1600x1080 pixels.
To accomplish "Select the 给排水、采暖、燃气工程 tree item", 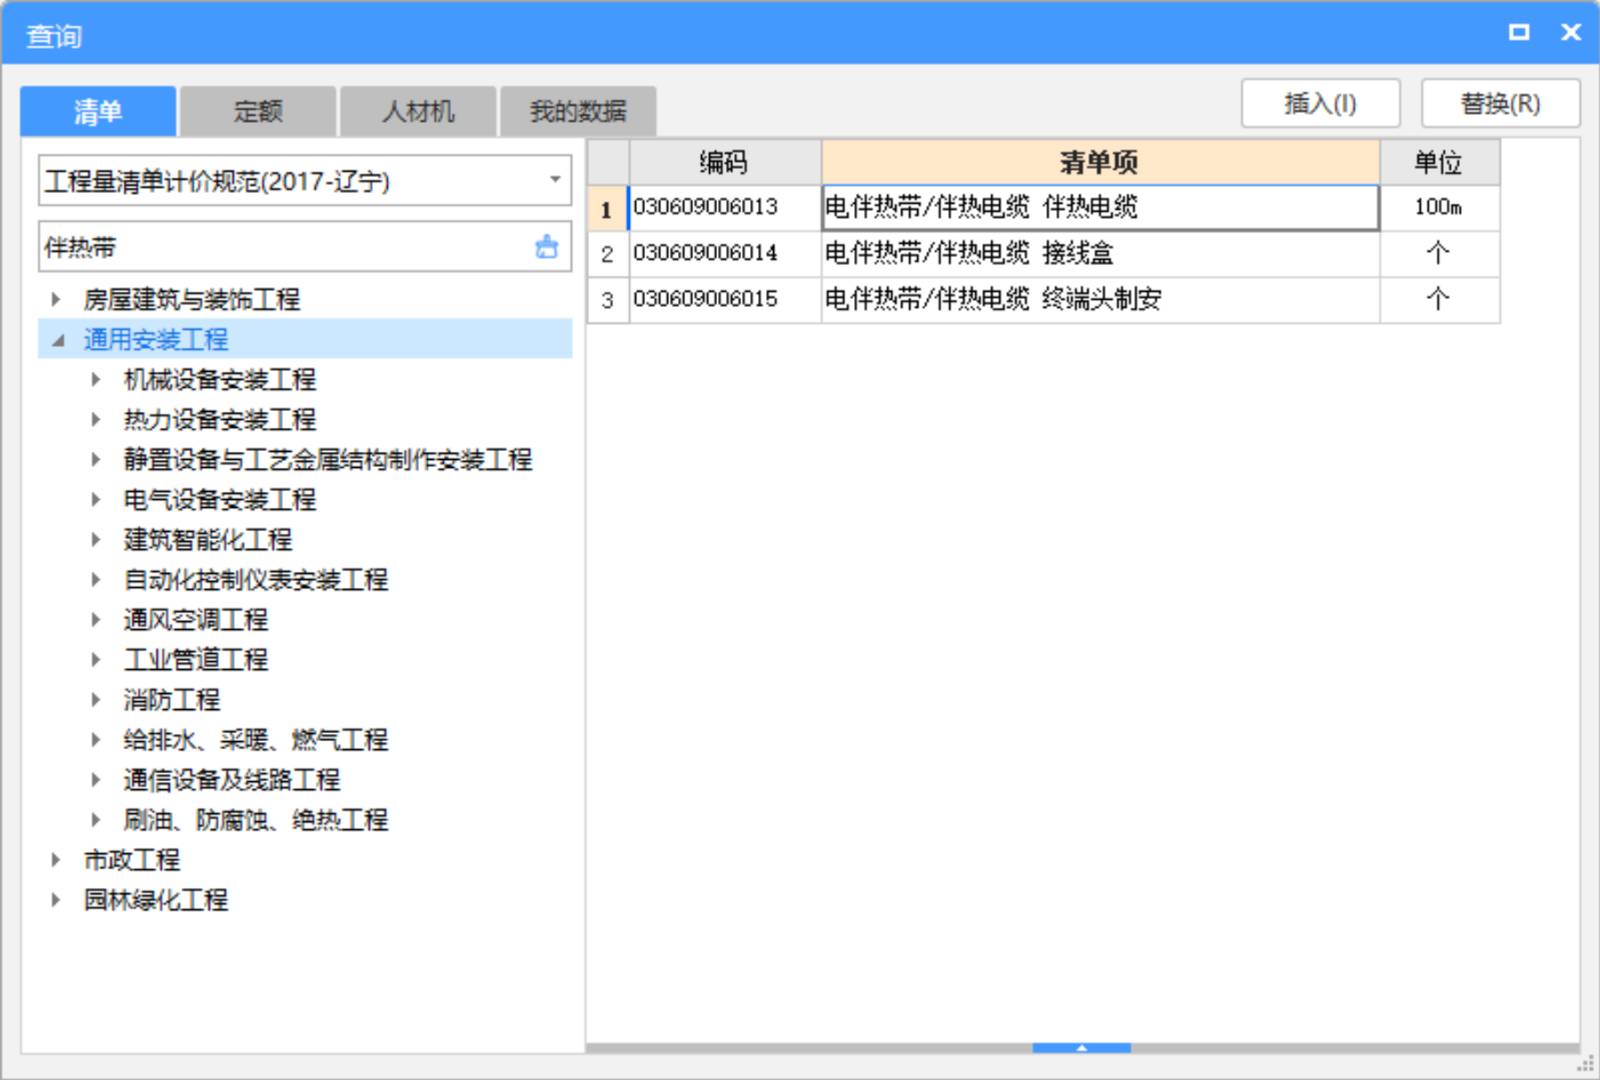I will click(256, 739).
